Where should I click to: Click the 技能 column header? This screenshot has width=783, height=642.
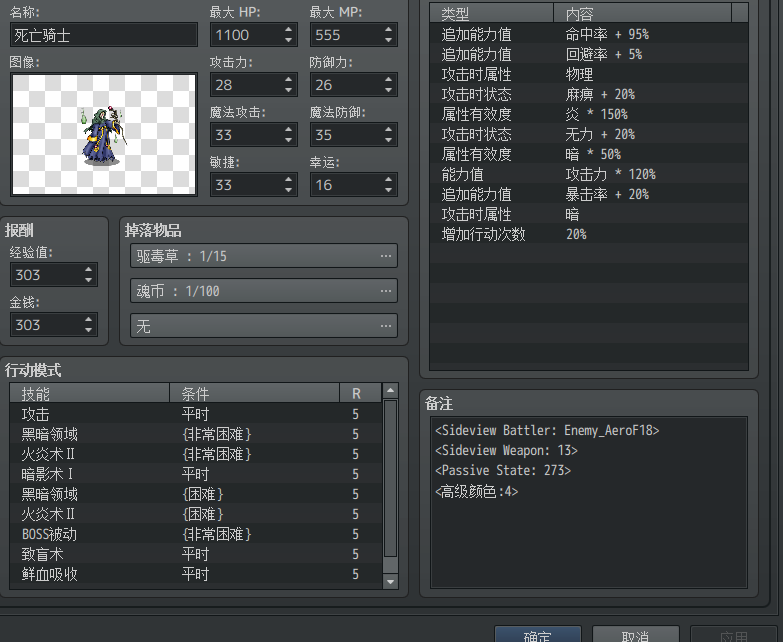coord(90,393)
